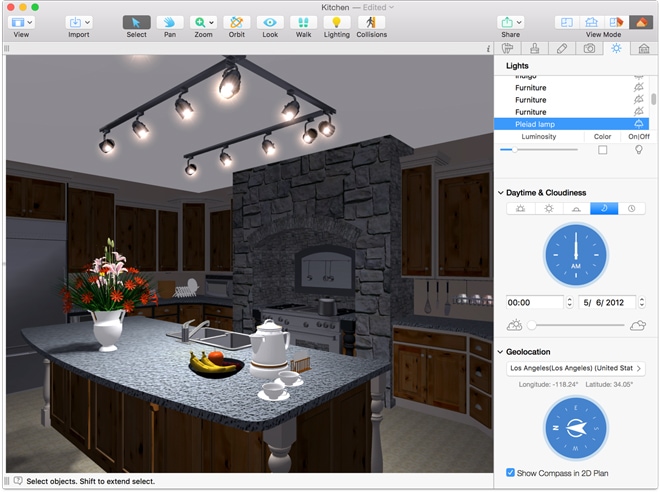Viewport: 660px width, 492px height.
Task: Open the object properties stamp tab
Action: tap(535, 48)
